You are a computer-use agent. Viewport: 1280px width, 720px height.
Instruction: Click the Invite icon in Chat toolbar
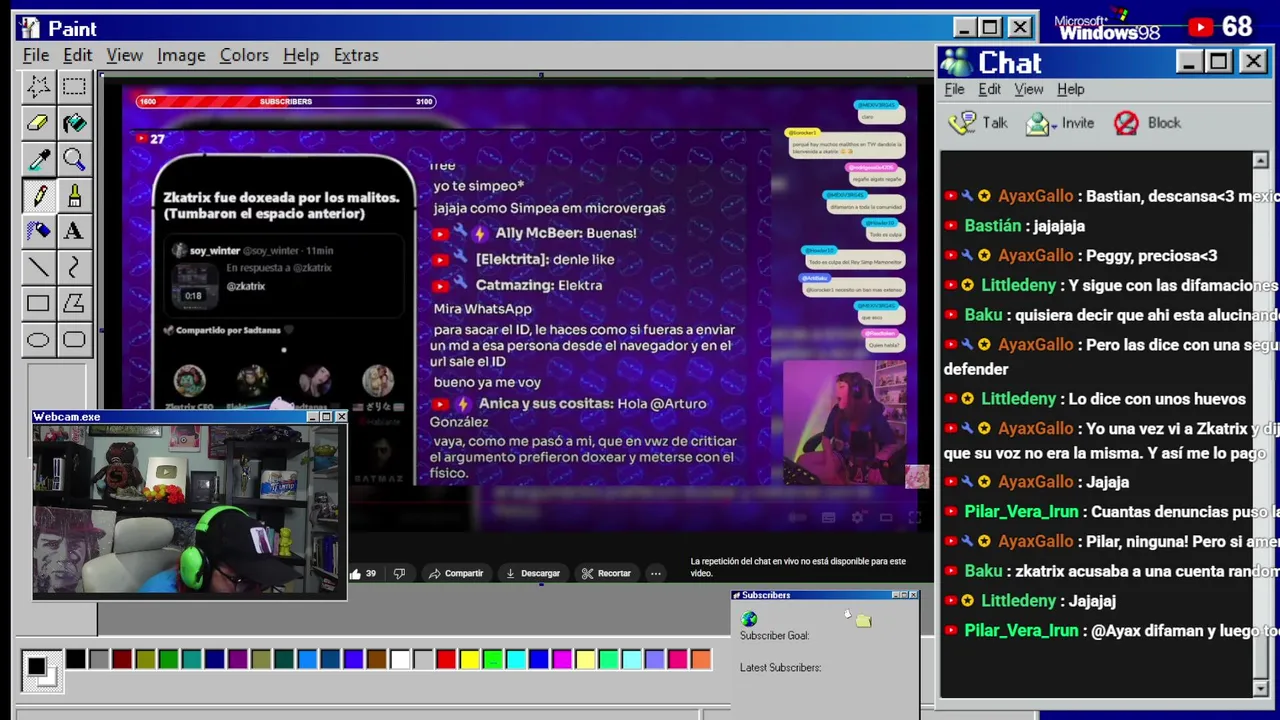(1037, 123)
